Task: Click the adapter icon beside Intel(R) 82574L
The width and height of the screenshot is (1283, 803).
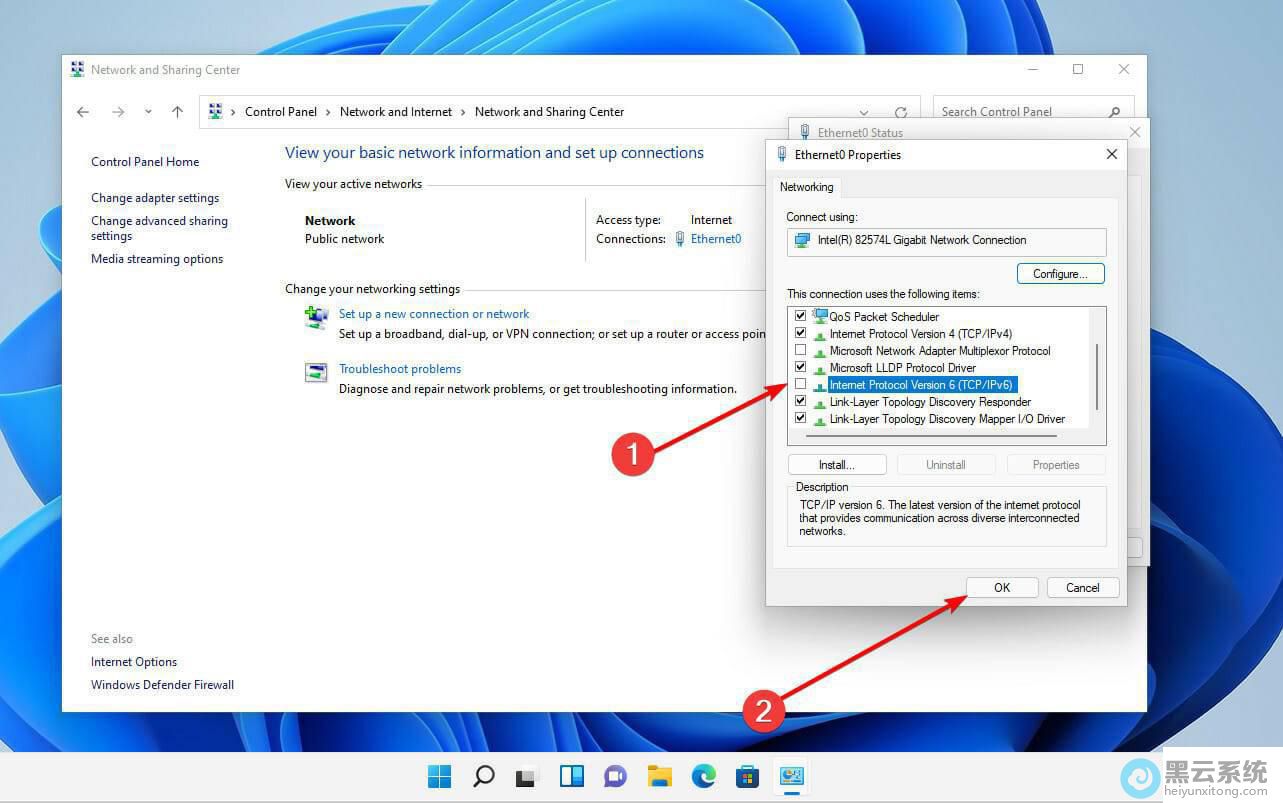Action: (803, 240)
